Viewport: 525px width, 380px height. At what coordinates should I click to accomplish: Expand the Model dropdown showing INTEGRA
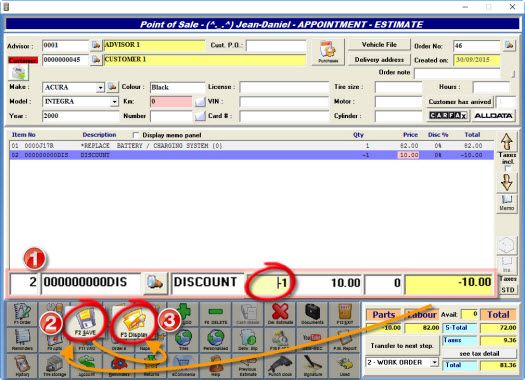coord(115,101)
